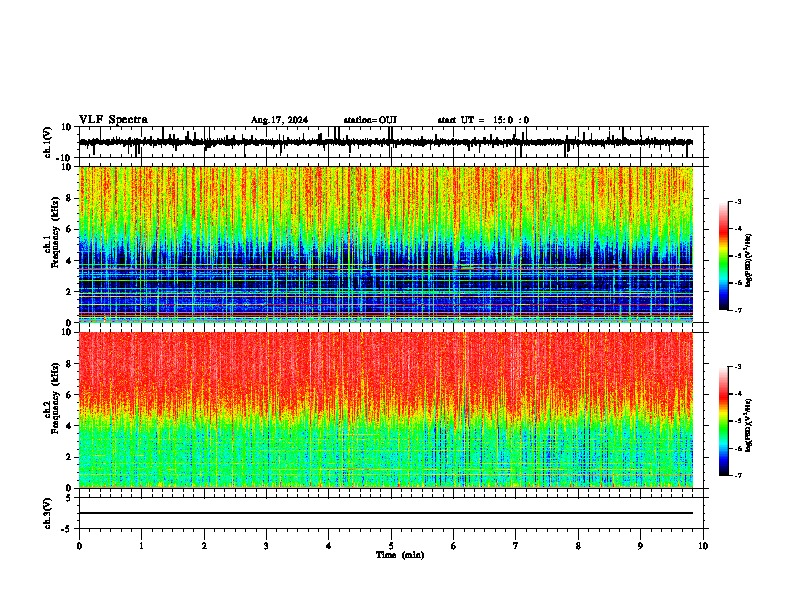Click the ch.3(V) flat line trace panel
The width and height of the screenshot is (792, 612).
click(x=391, y=513)
